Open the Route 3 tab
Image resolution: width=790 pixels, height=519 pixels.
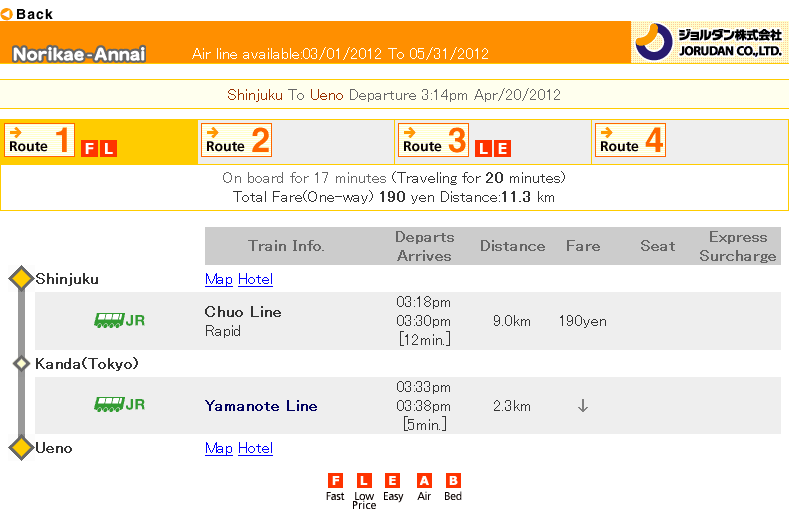tap(434, 140)
